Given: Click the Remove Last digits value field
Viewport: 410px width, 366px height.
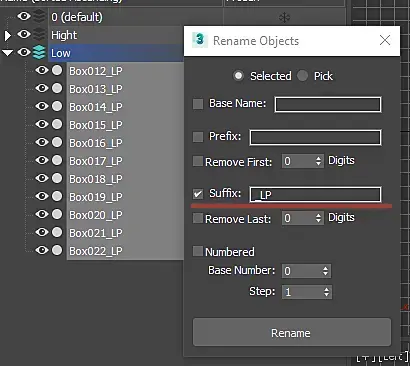Looking at the screenshot, I should tap(299, 218).
